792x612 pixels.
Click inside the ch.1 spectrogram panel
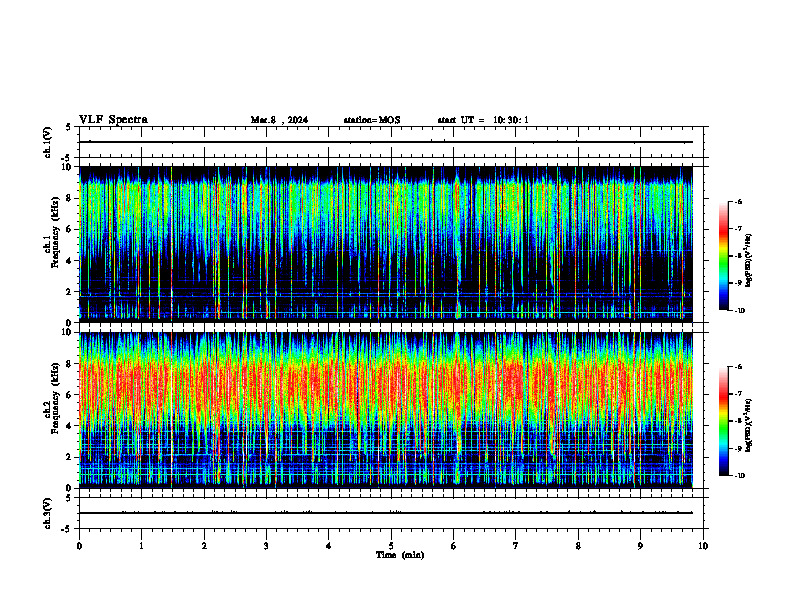coord(386,244)
